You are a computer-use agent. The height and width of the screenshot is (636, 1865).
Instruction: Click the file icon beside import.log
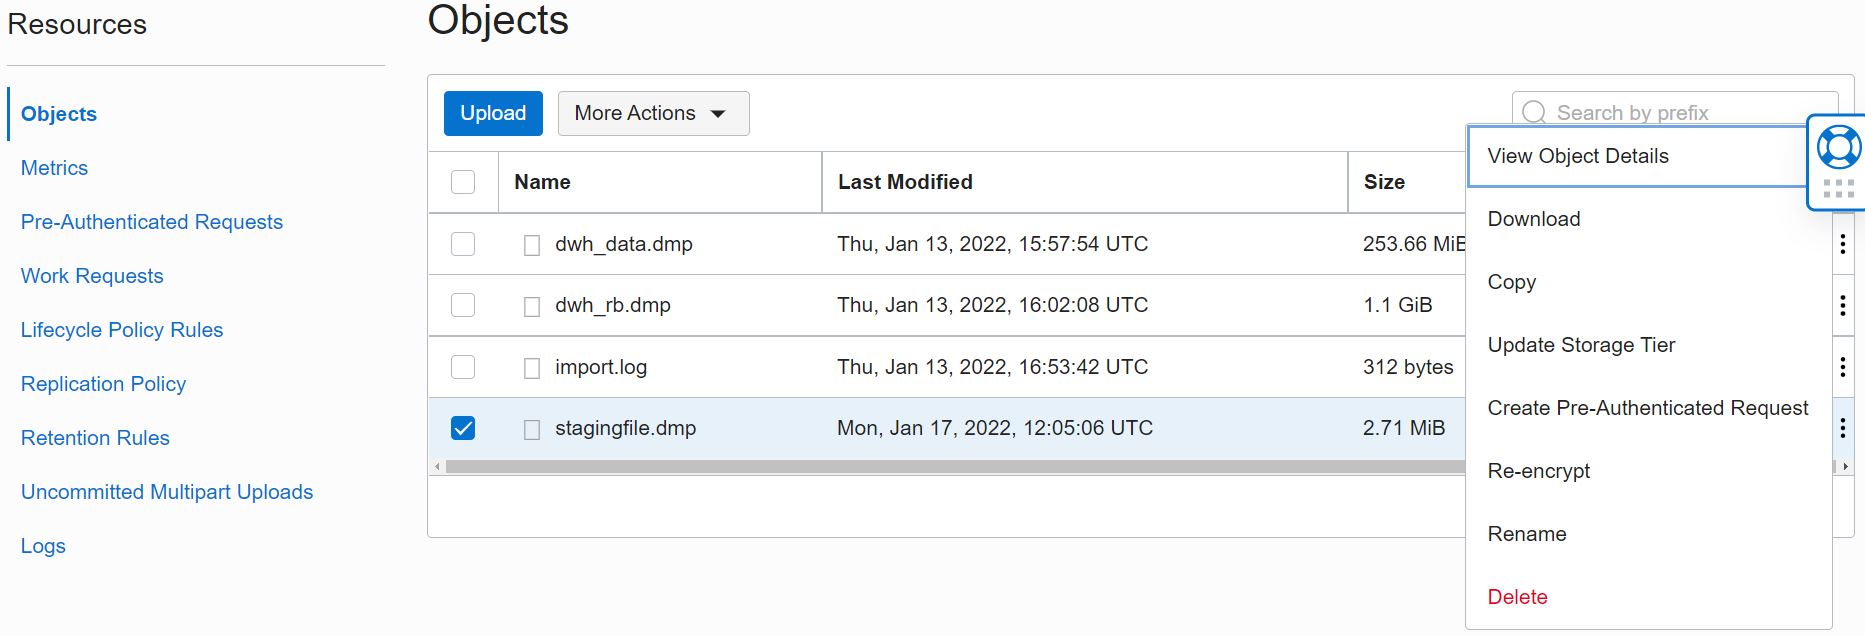[532, 368]
